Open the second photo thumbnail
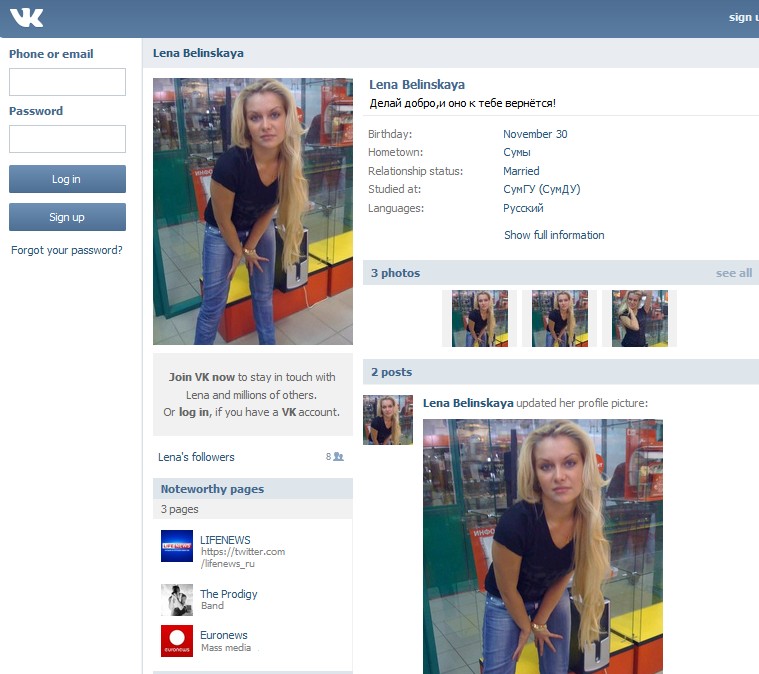 point(559,318)
